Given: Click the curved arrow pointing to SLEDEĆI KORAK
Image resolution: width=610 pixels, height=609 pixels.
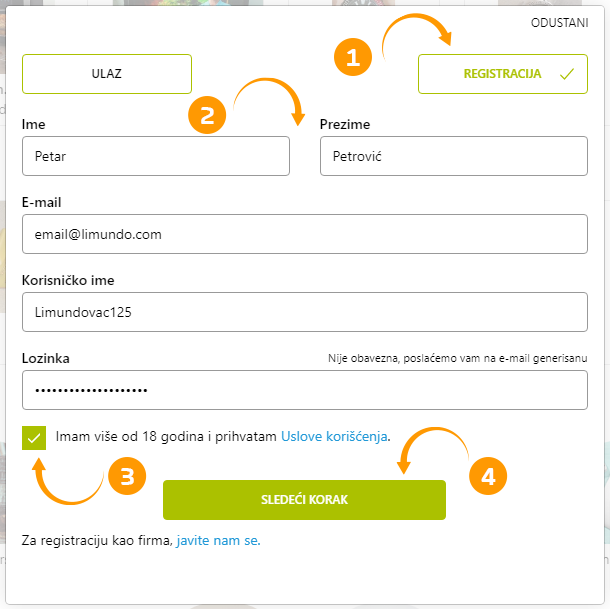Looking at the screenshot, I should pos(433,450).
